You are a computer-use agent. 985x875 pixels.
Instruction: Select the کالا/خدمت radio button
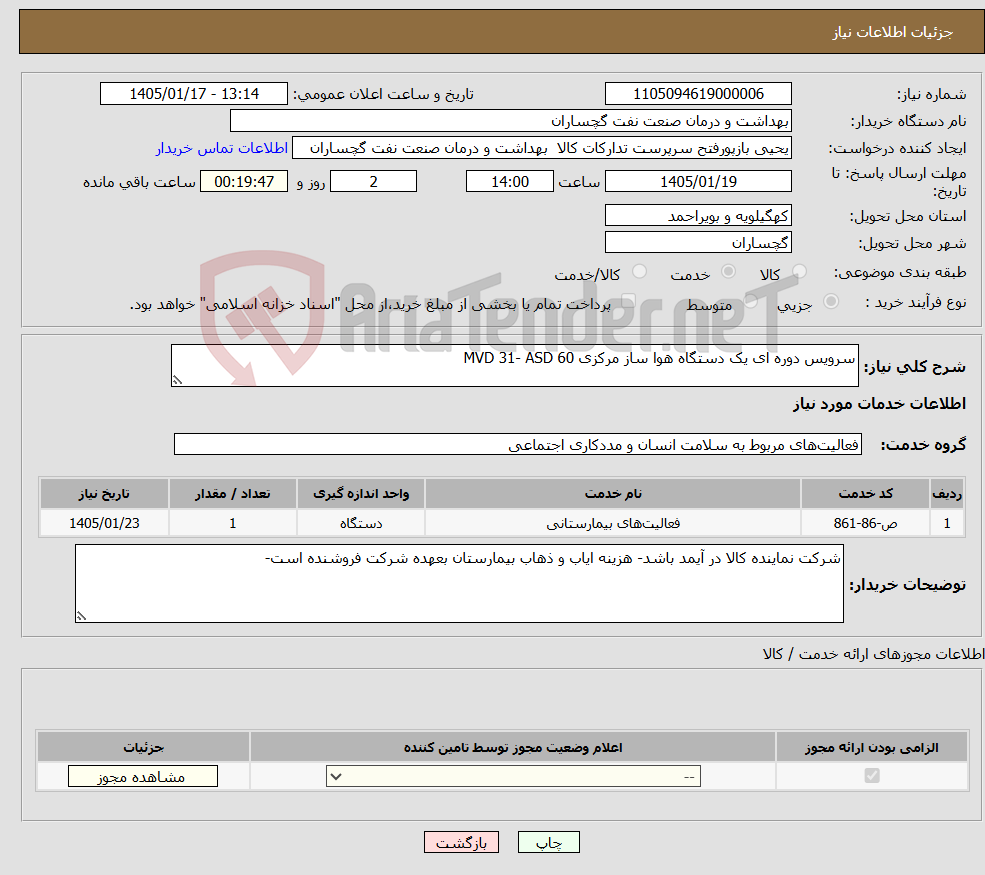[639, 272]
